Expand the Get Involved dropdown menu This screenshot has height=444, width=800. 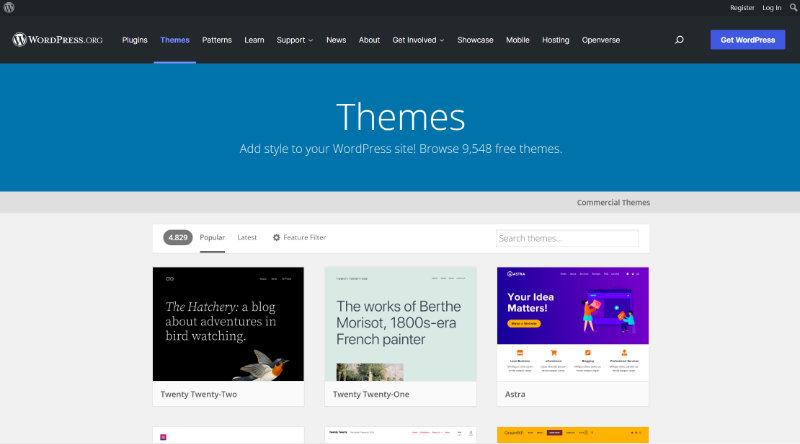click(x=418, y=40)
